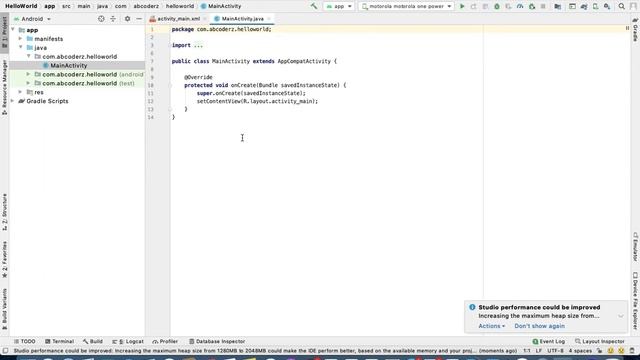Collapse the app module tree node
This screenshot has height=360, width=640.
13,30
